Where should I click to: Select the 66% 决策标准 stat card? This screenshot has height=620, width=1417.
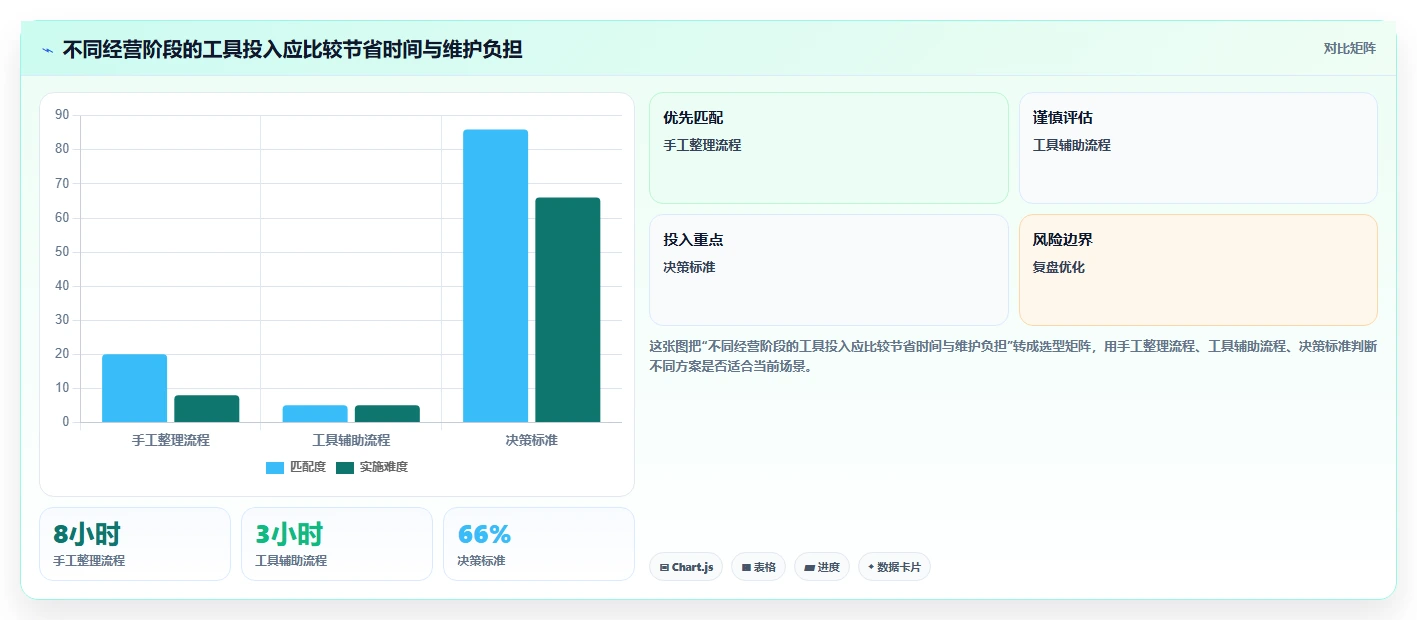(x=539, y=544)
